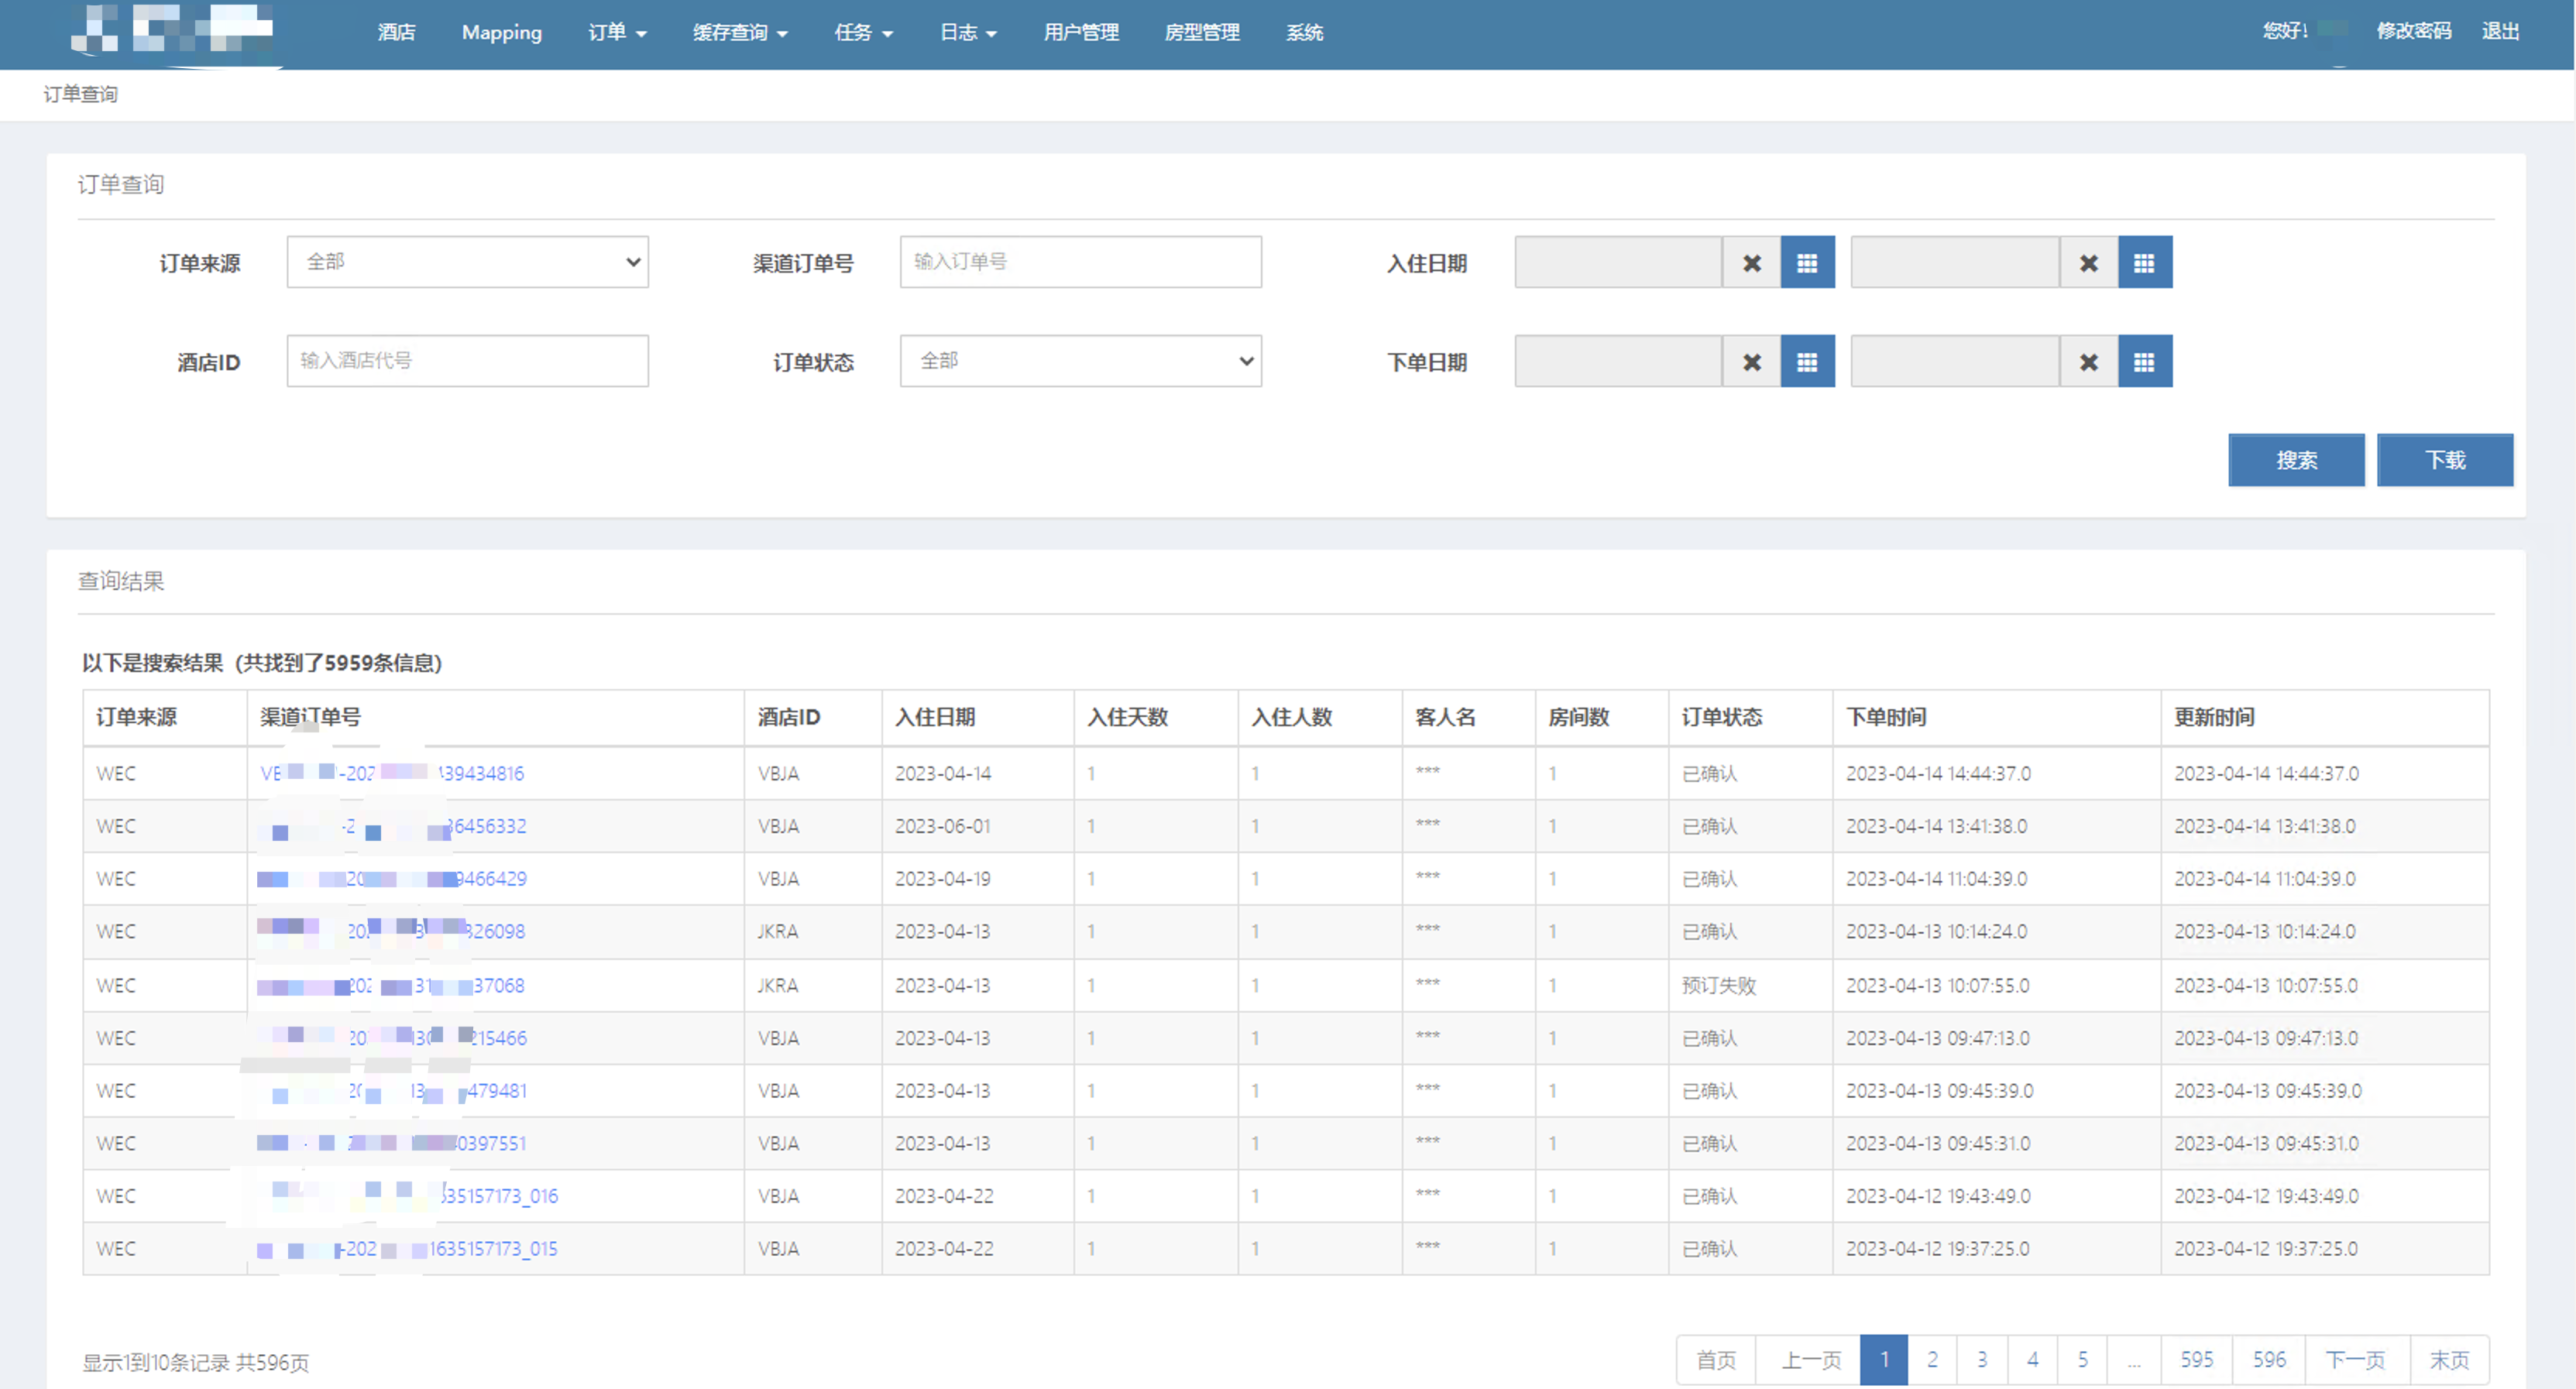Go to 用户管理 page
The width and height of the screenshot is (2576, 1389).
1081,32
